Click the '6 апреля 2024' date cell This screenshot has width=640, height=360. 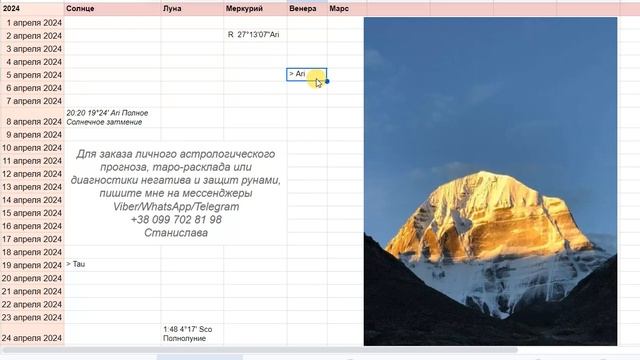click(32, 88)
